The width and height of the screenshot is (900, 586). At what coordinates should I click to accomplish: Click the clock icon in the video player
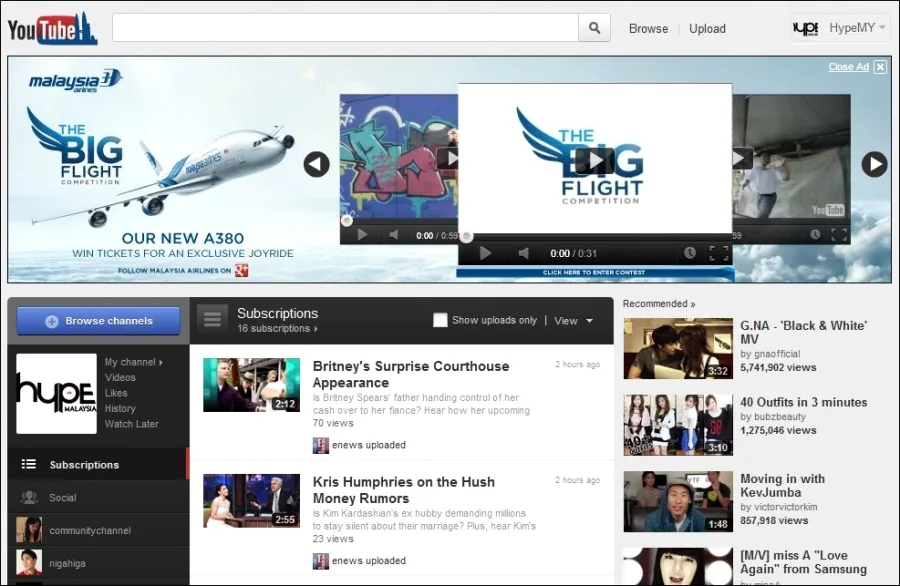click(689, 253)
